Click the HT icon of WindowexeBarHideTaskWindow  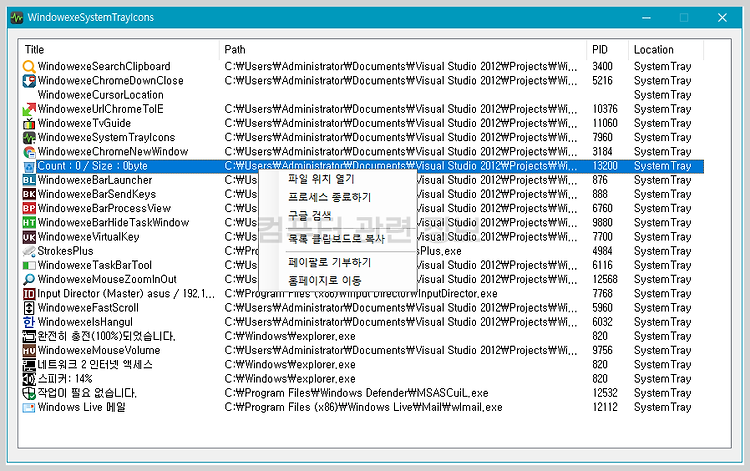tap(29, 223)
